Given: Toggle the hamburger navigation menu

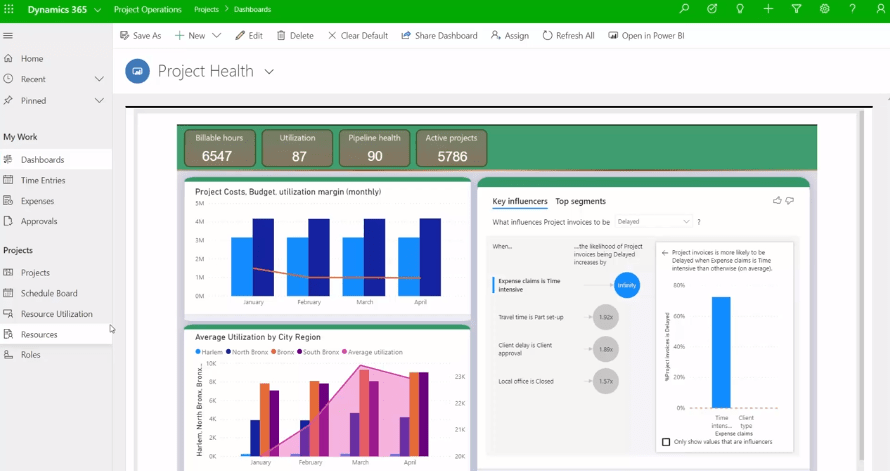Looking at the screenshot, I should [x=8, y=36].
